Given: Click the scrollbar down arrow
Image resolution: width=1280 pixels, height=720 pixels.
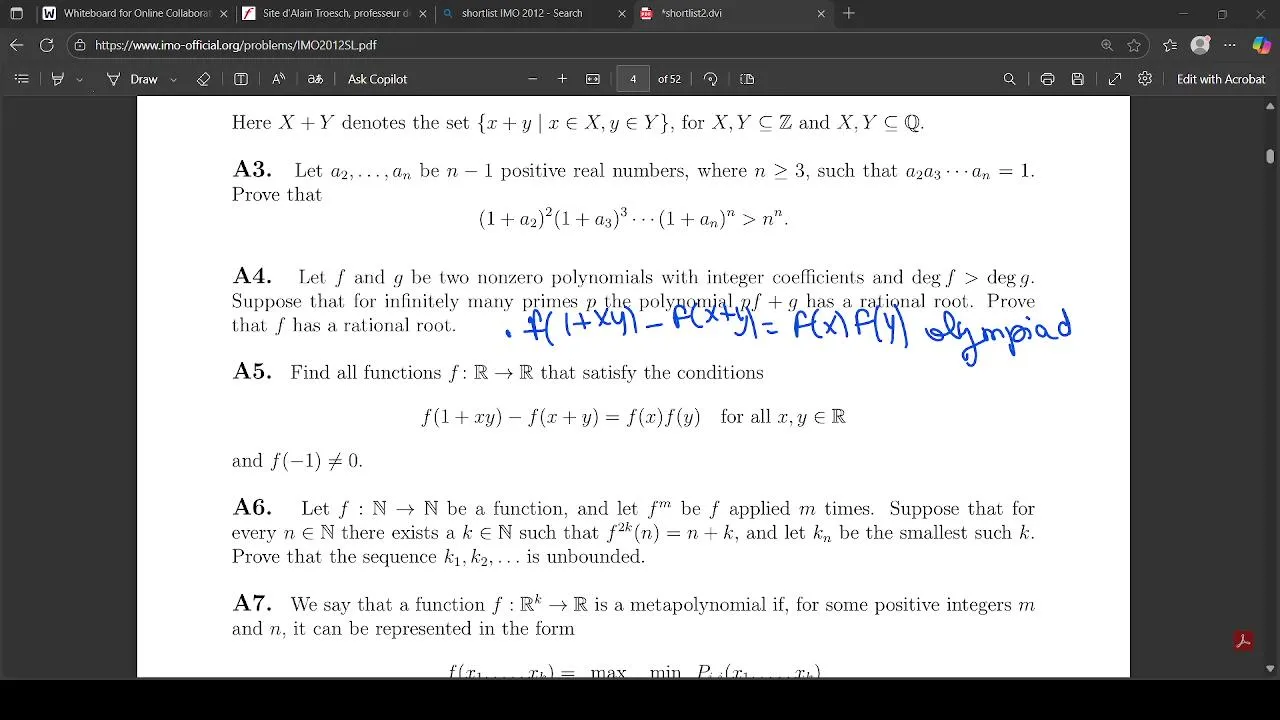Looking at the screenshot, I should click(1270, 668).
